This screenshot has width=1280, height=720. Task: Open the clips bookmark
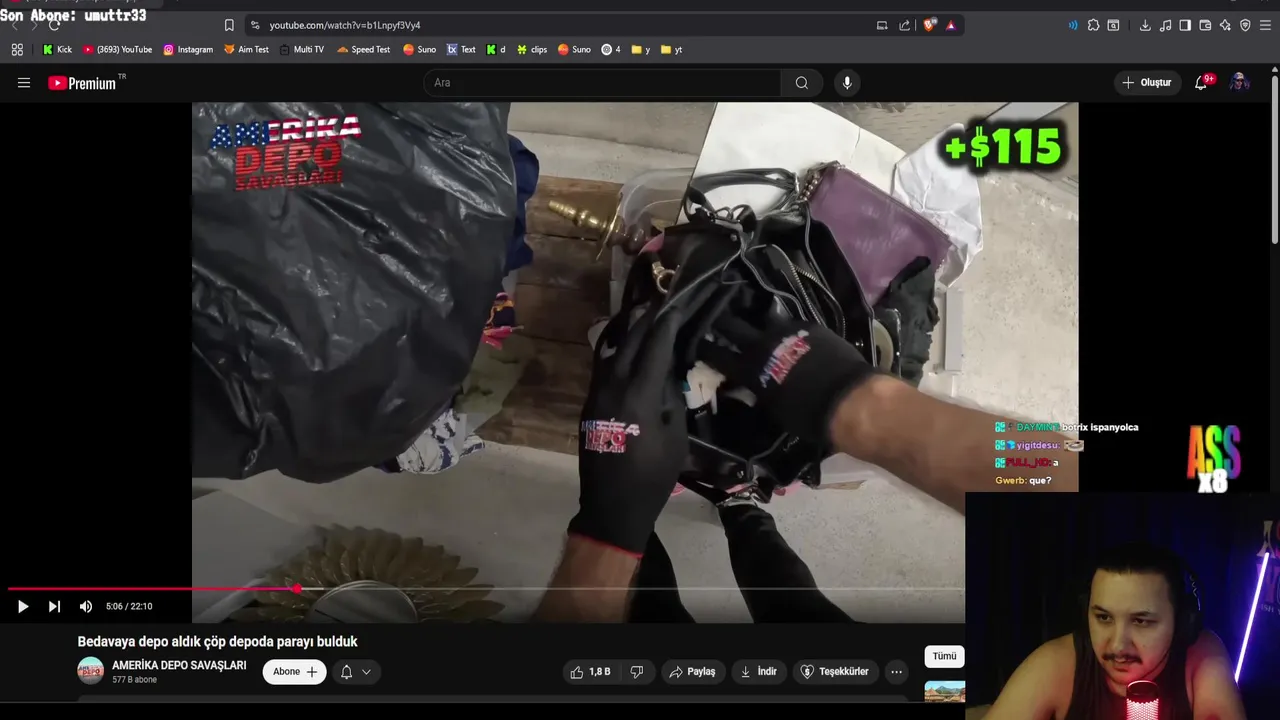[532, 49]
